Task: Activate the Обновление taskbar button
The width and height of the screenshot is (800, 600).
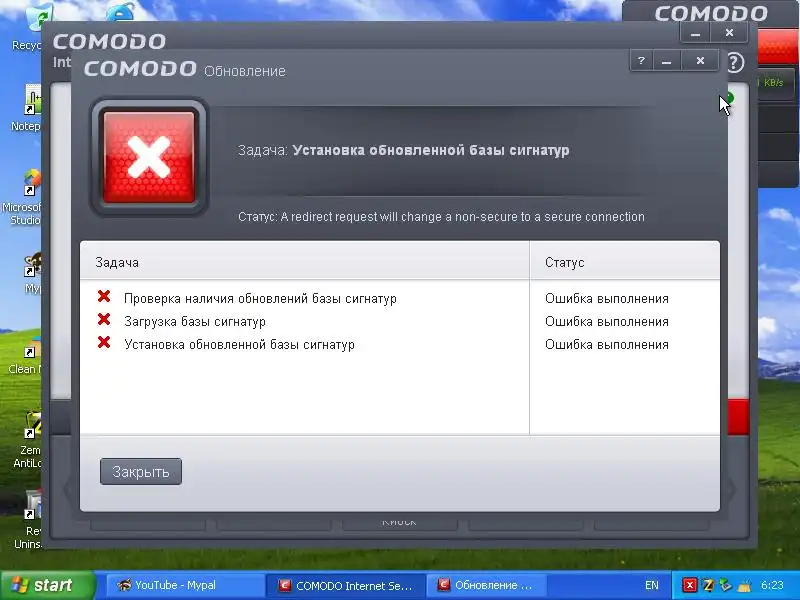Action: 487,585
